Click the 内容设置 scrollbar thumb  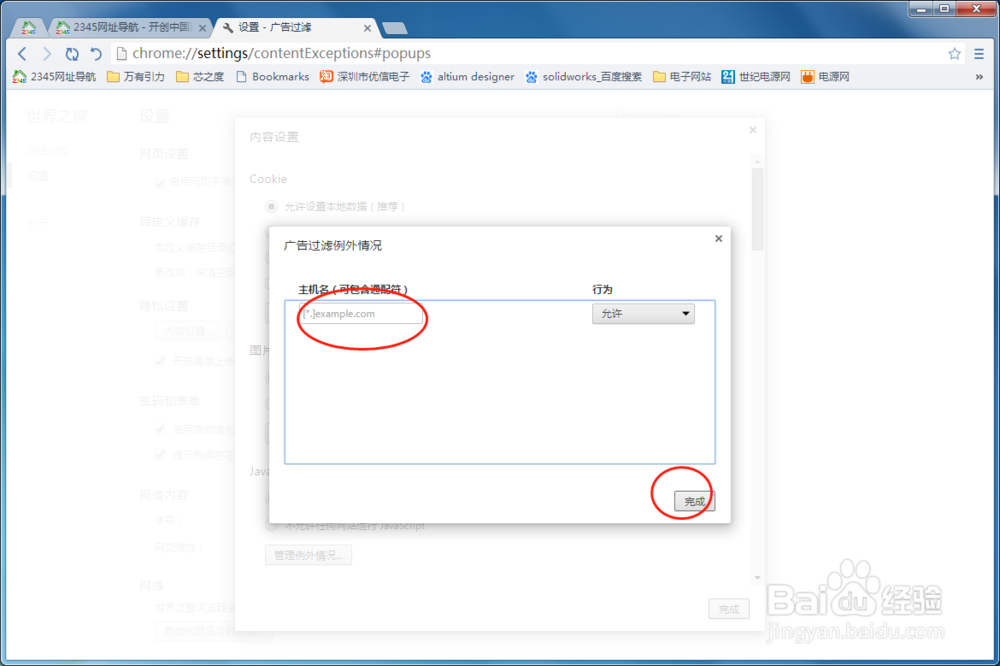(758, 209)
